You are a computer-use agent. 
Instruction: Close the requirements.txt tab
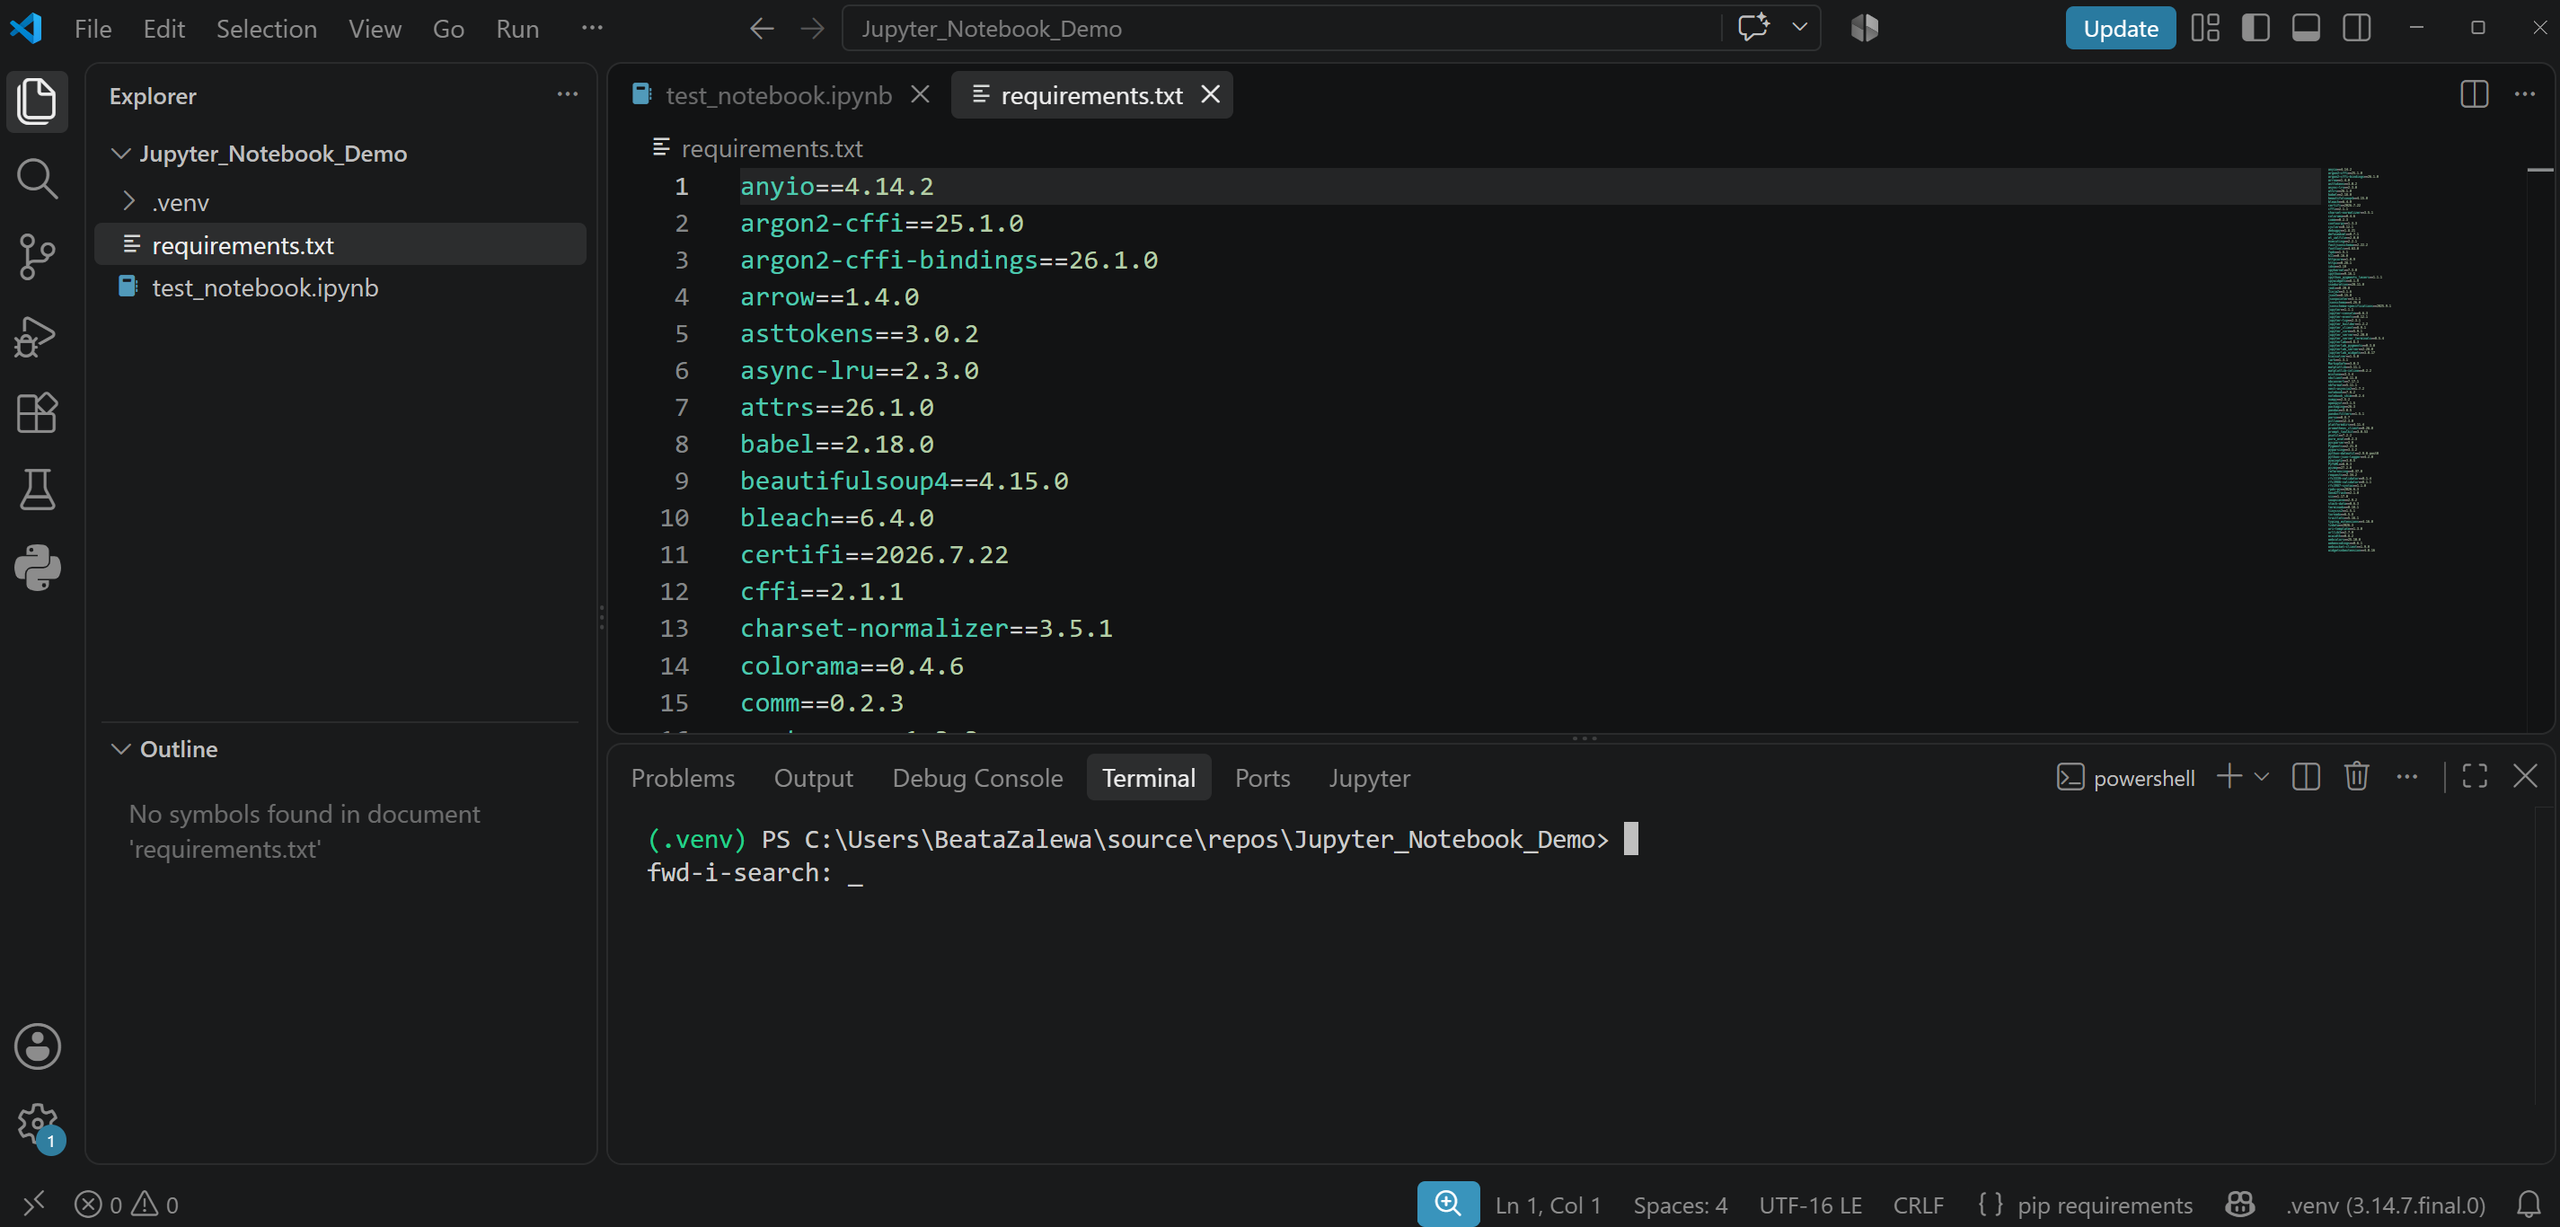coord(1210,94)
